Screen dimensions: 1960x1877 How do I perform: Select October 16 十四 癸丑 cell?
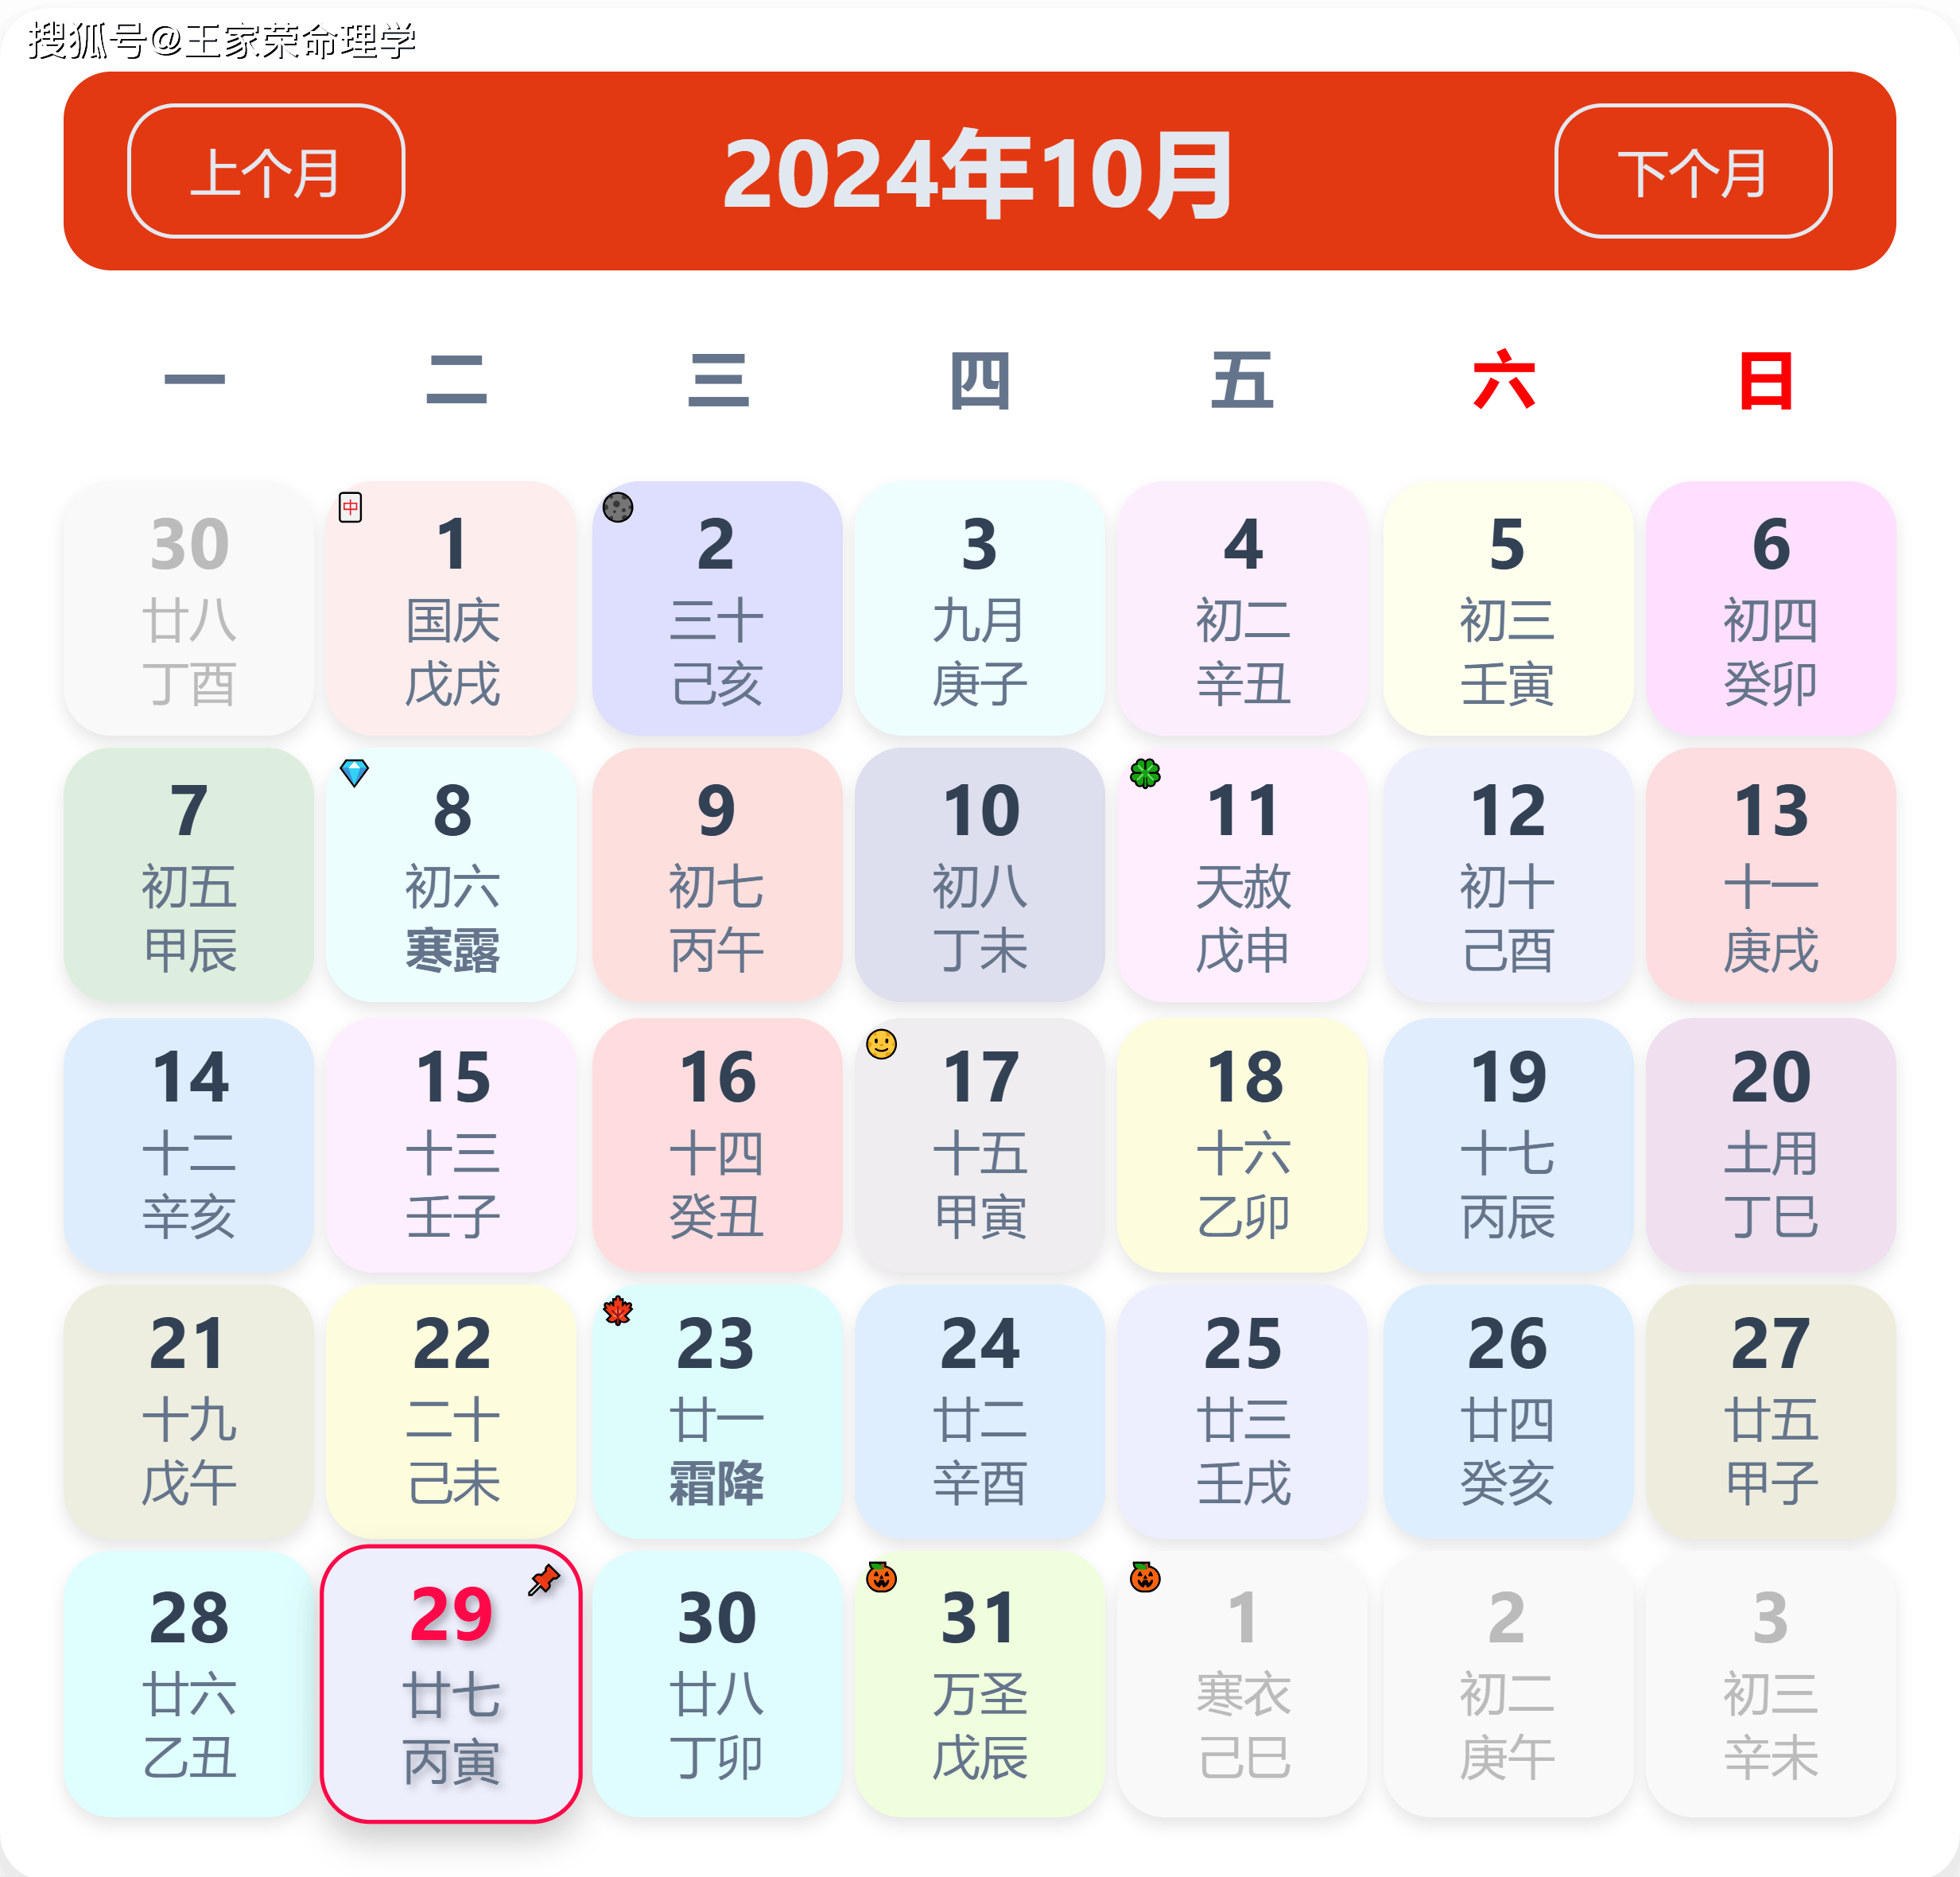[717, 1145]
